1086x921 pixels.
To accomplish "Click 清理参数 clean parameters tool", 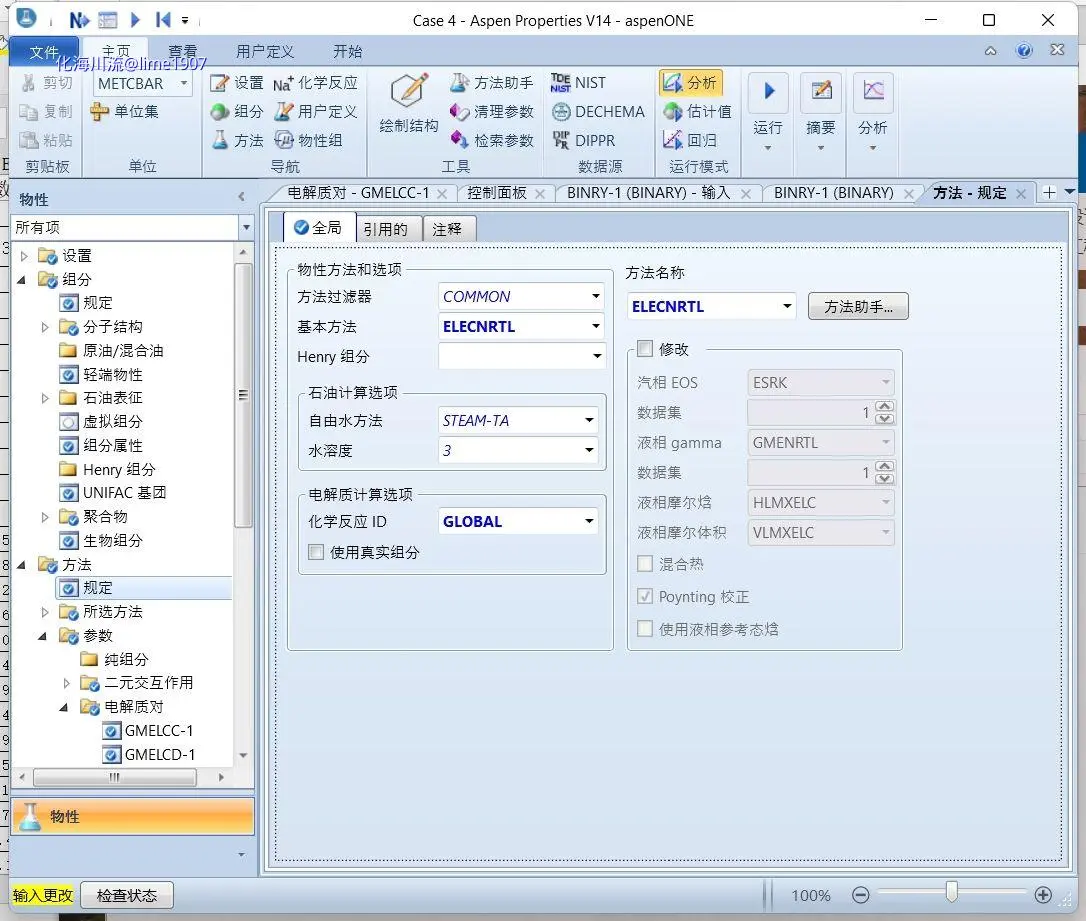I will [492, 111].
